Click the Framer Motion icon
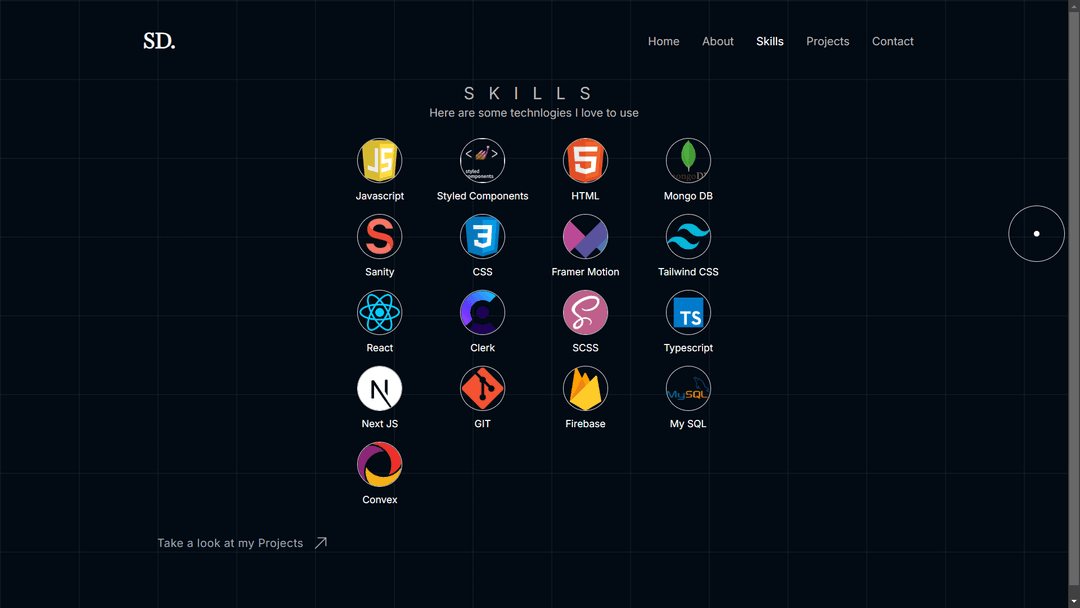Image resolution: width=1080 pixels, height=608 pixels. (x=585, y=236)
